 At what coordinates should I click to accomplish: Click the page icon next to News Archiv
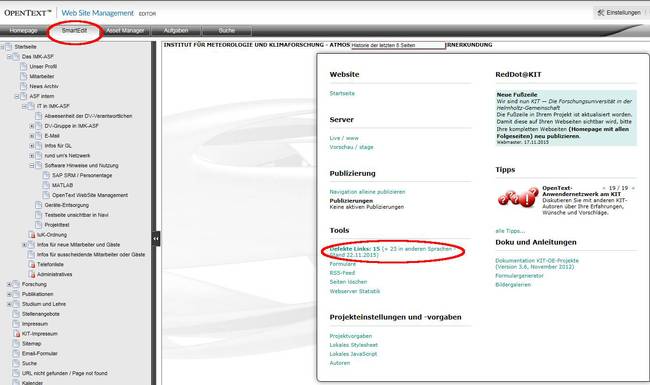[24, 86]
